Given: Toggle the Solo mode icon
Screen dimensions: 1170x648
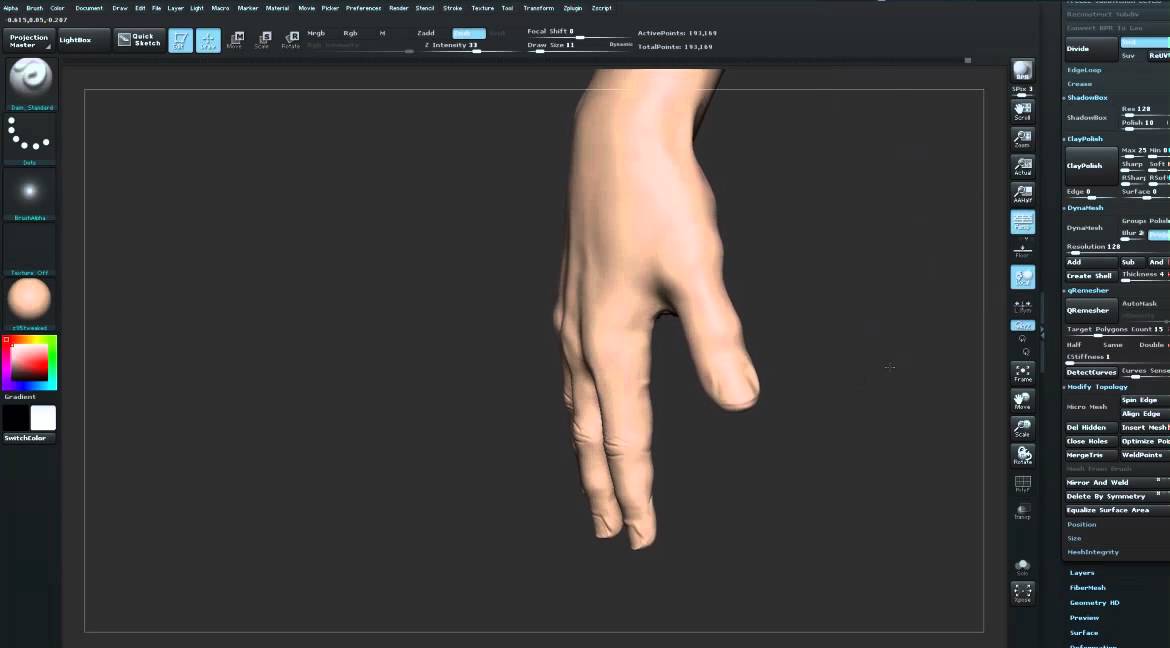Looking at the screenshot, I should (x=1022, y=567).
